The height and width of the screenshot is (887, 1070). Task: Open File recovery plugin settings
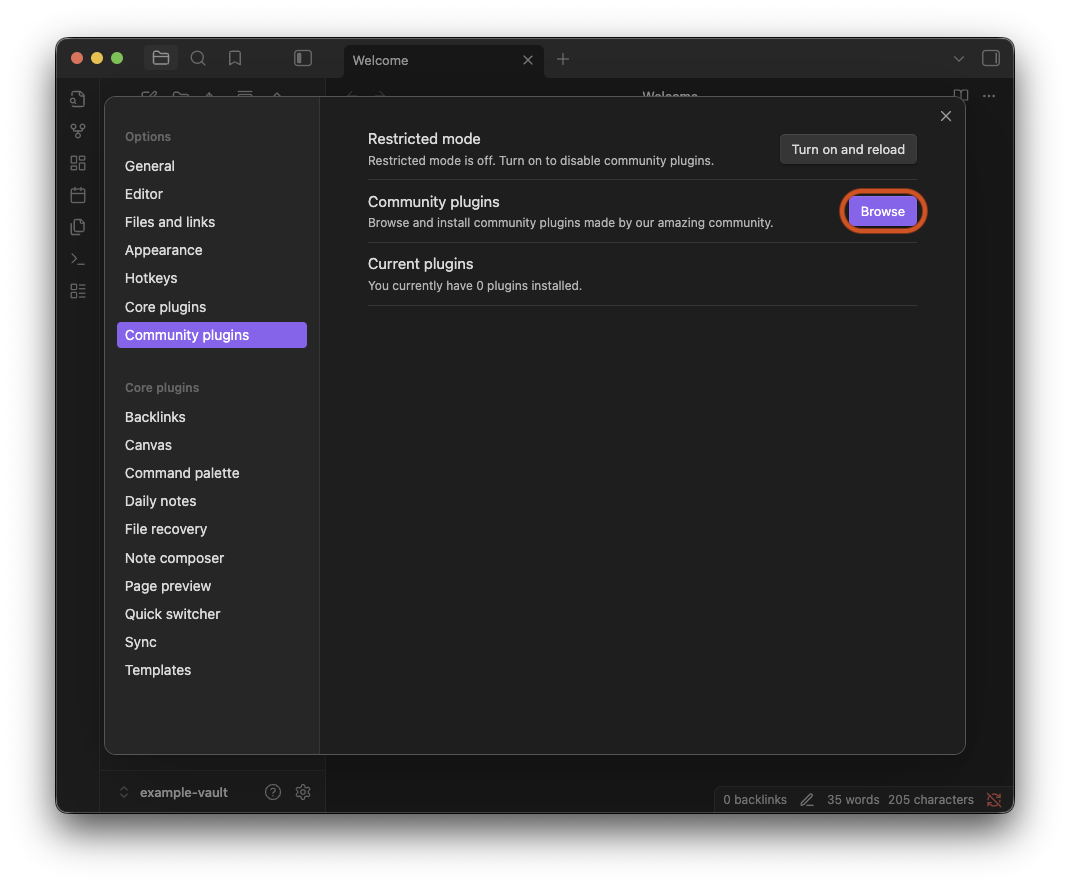click(212, 529)
